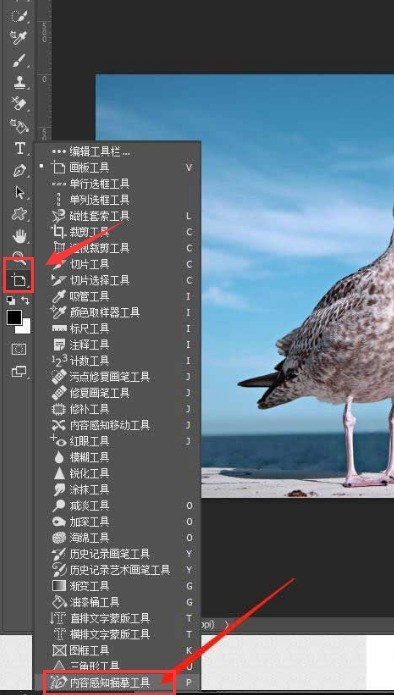This screenshot has width=394, height=695.
Task: Pick 横排文字蒙版工具 in the list
Action: click(x=118, y=634)
